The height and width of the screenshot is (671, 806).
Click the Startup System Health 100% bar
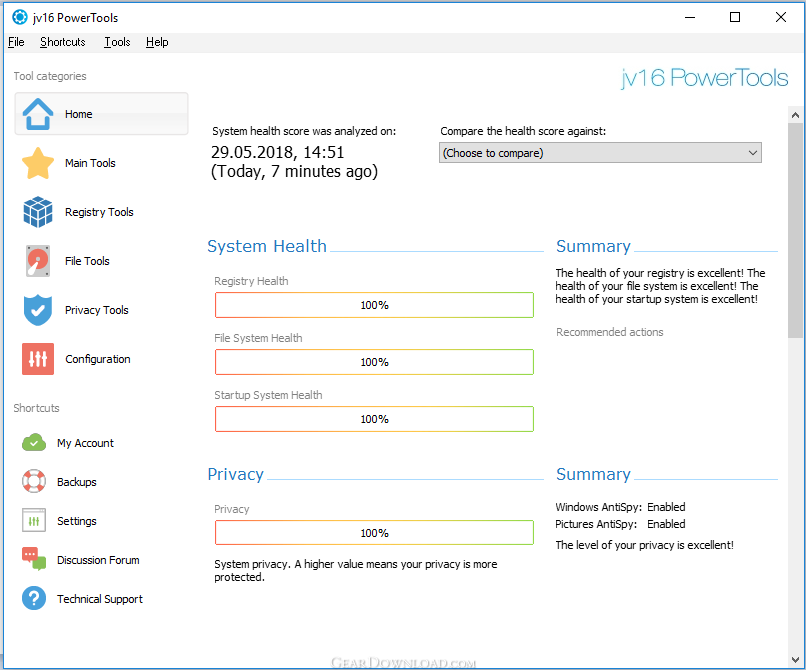pos(374,419)
